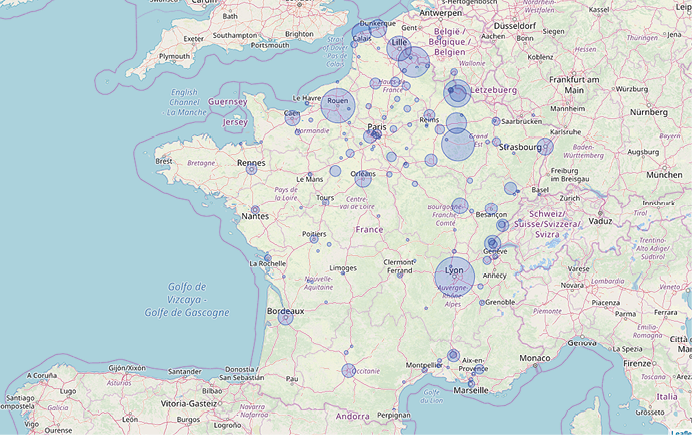Click the circle marker on Lille
This screenshot has width=692, height=435.
point(399,47)
